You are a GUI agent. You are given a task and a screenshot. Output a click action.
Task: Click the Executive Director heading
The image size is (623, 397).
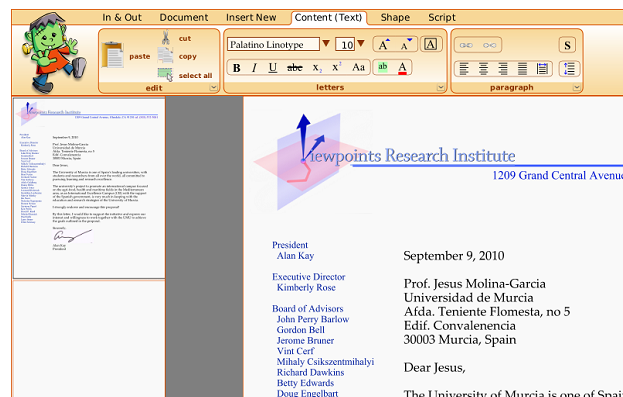coord(309,277)
